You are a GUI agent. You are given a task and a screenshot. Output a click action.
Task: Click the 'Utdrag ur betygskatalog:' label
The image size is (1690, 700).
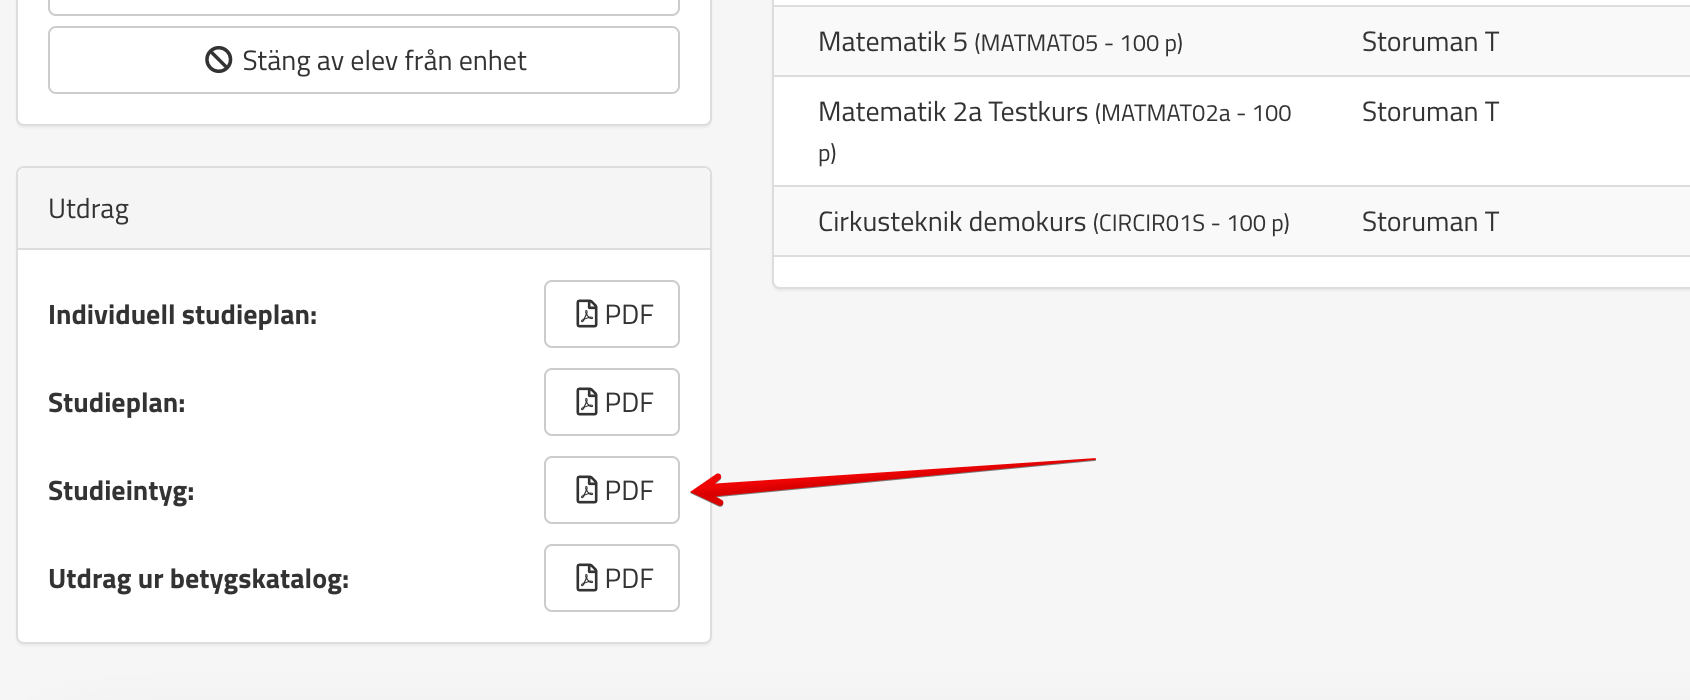coord(198,579)
